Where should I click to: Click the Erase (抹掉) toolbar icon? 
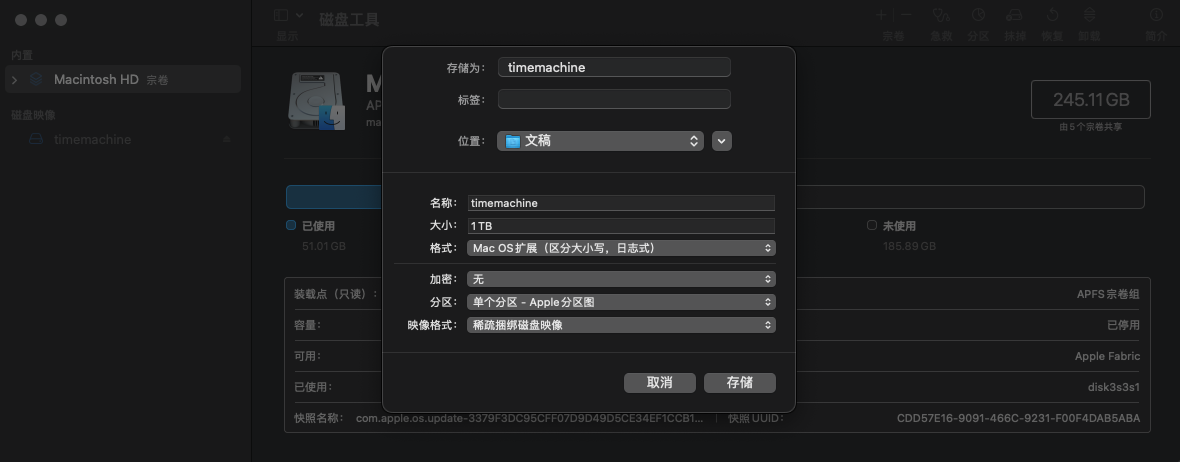pos(1014,16)
